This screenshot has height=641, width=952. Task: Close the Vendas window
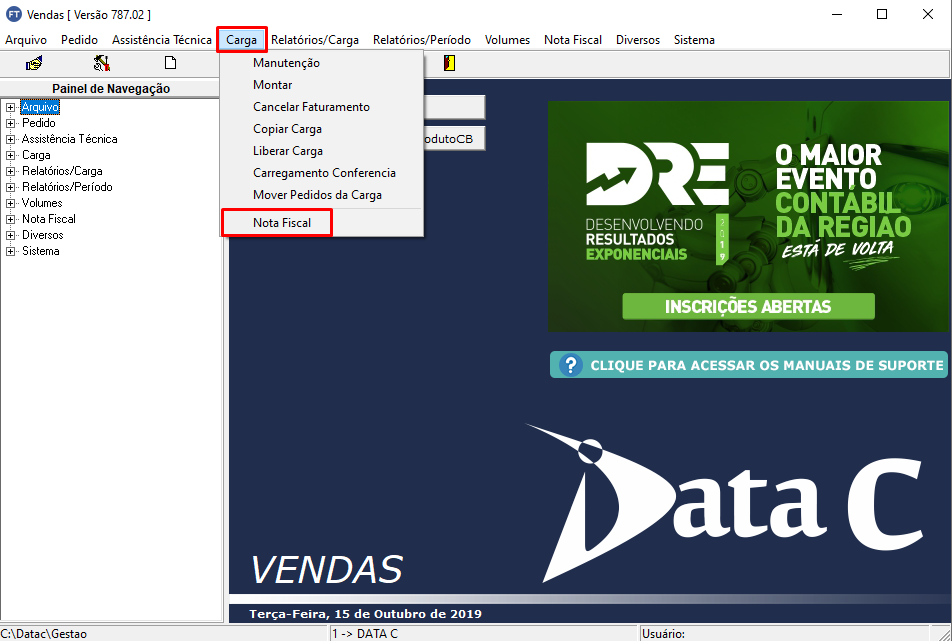928,14
